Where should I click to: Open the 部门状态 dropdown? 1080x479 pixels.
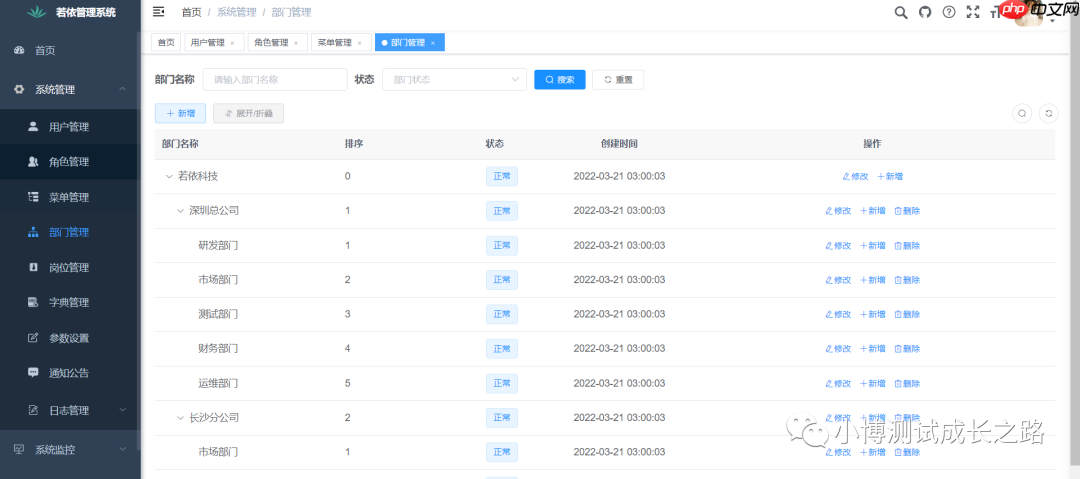pos(455,79)
